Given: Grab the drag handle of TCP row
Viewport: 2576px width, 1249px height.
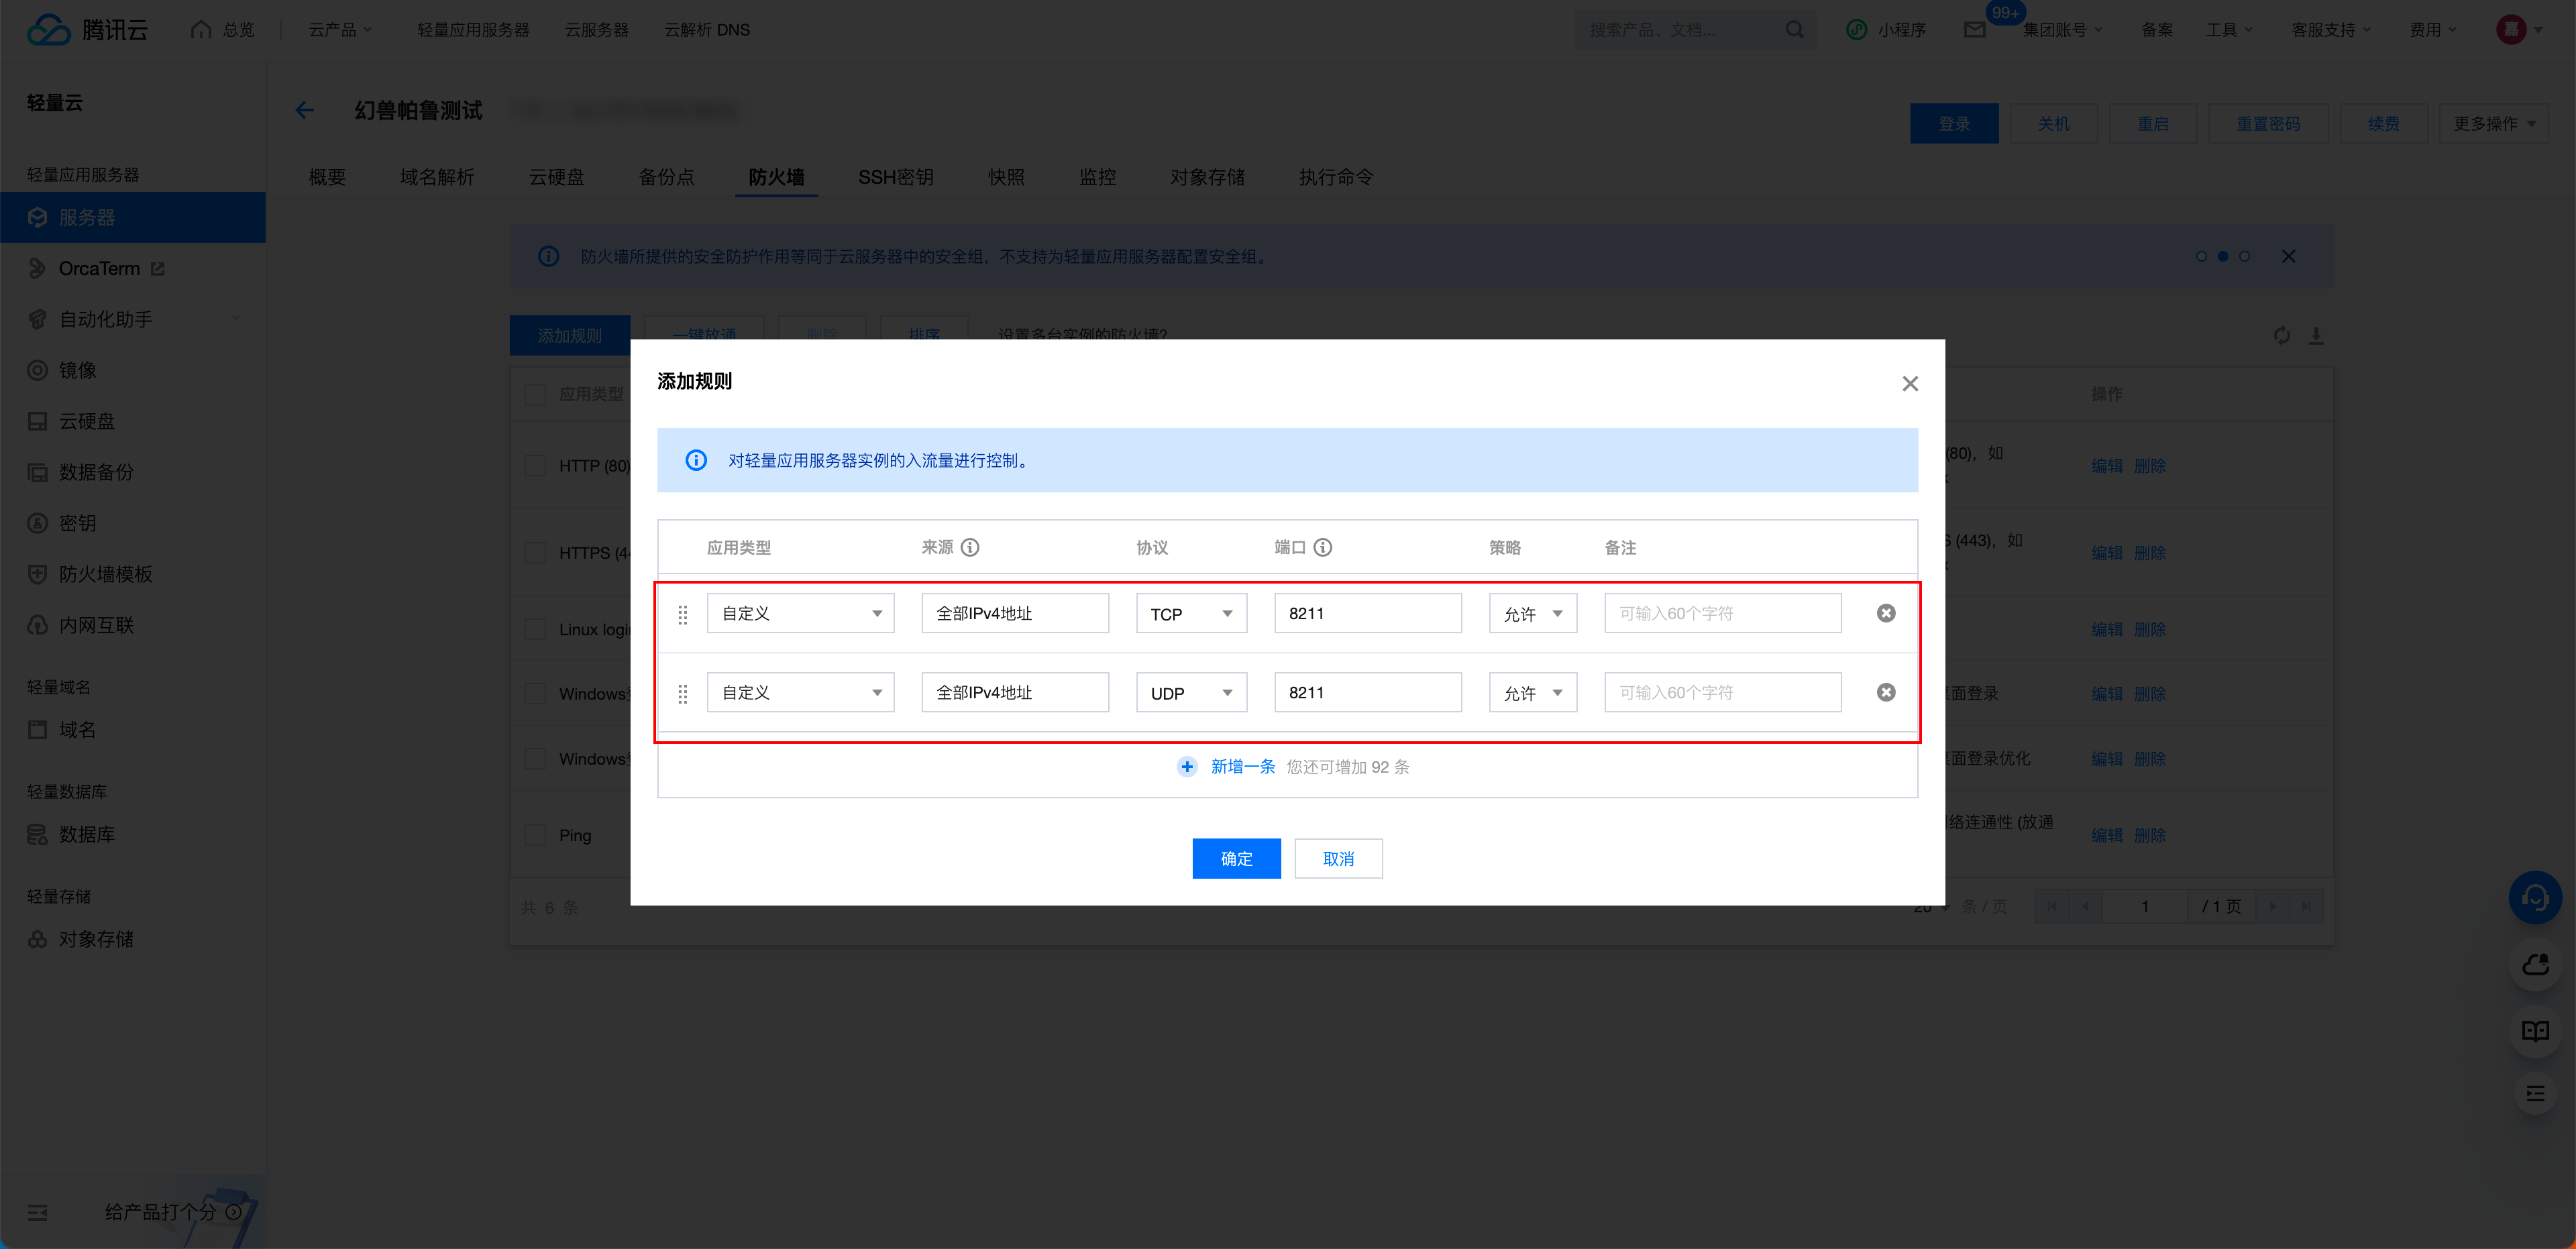Looking at the screenshot, I should (683, 614).
